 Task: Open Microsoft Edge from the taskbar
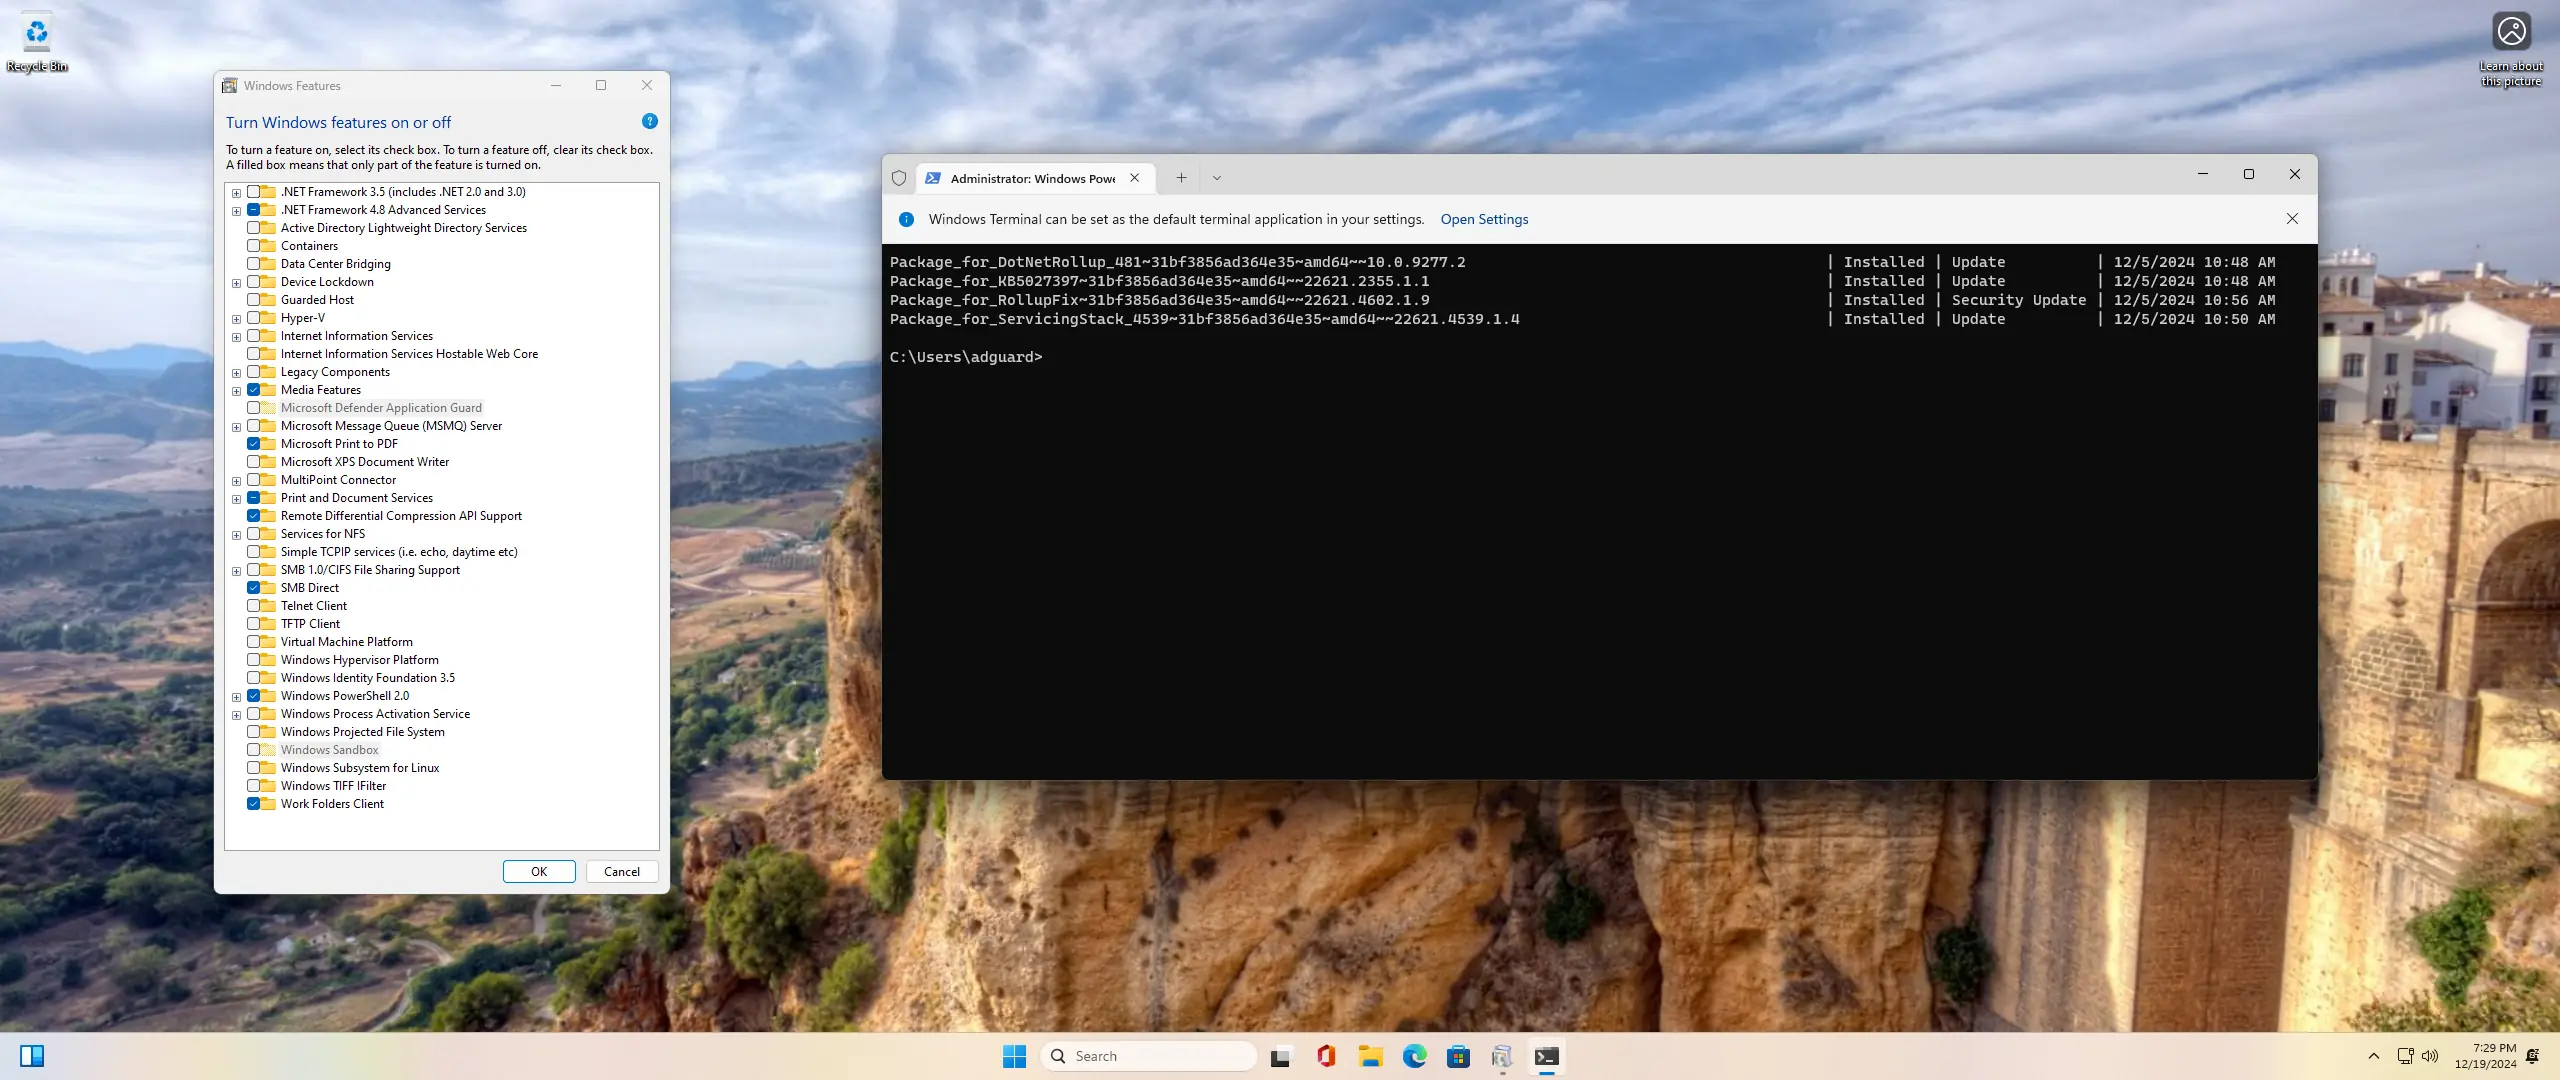(x=1414, y=1056)
